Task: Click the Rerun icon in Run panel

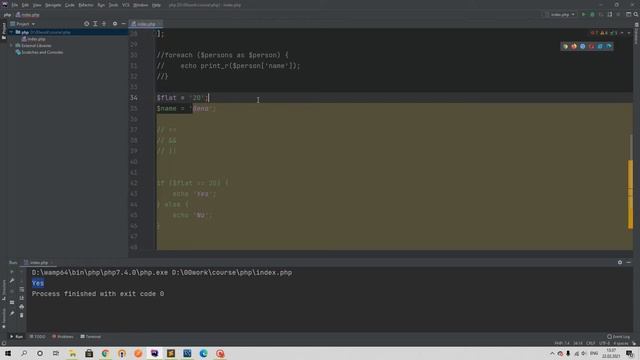Action: coord(12,272)
